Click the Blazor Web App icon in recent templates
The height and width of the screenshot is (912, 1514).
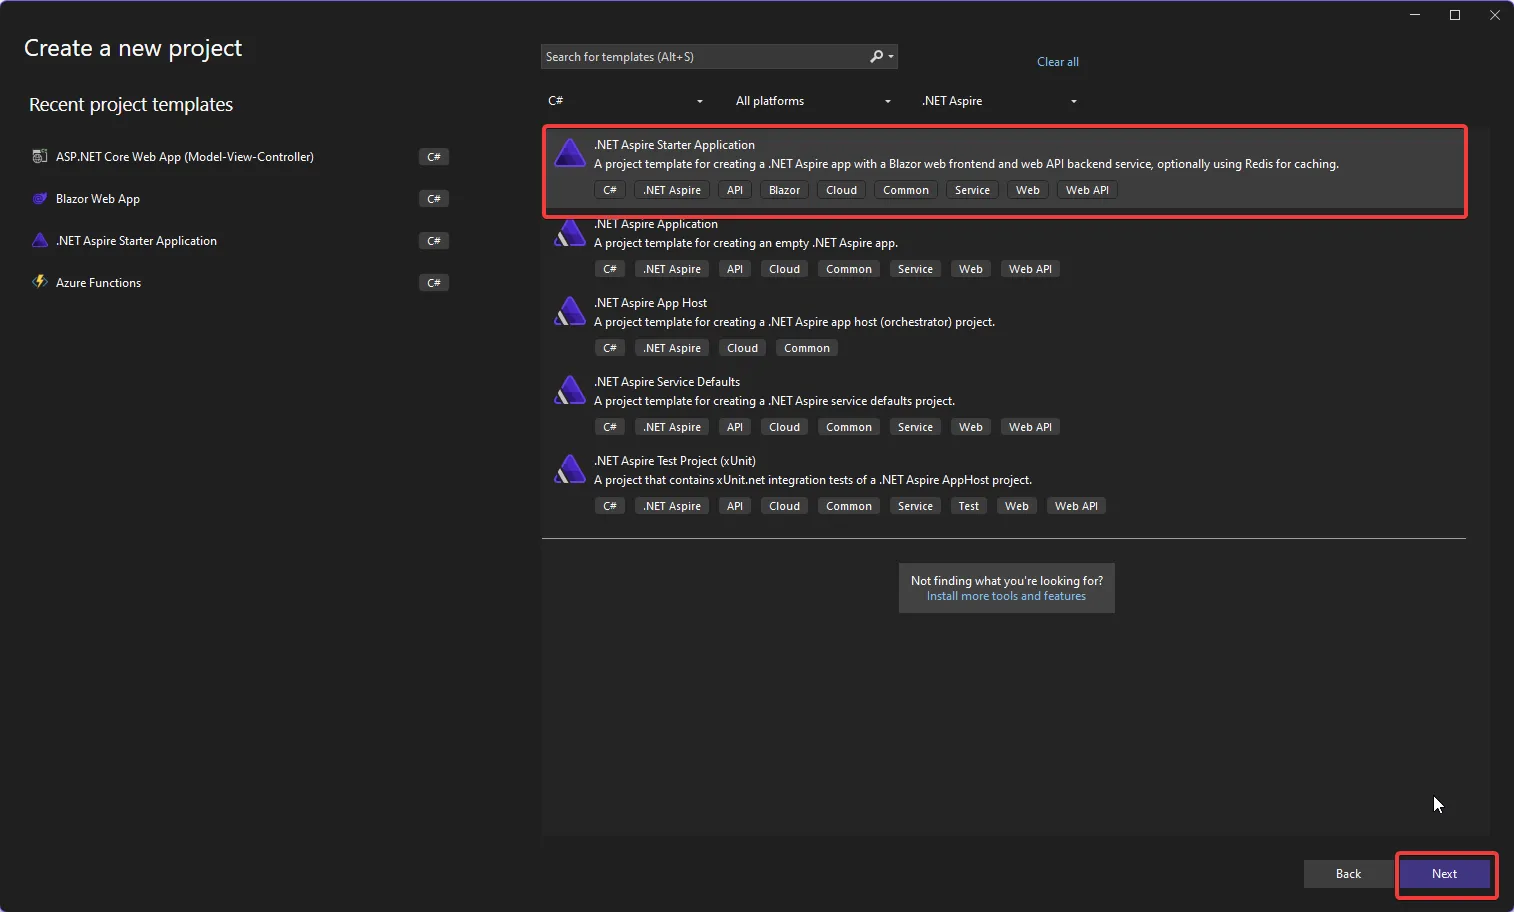[x=40, y=198]
